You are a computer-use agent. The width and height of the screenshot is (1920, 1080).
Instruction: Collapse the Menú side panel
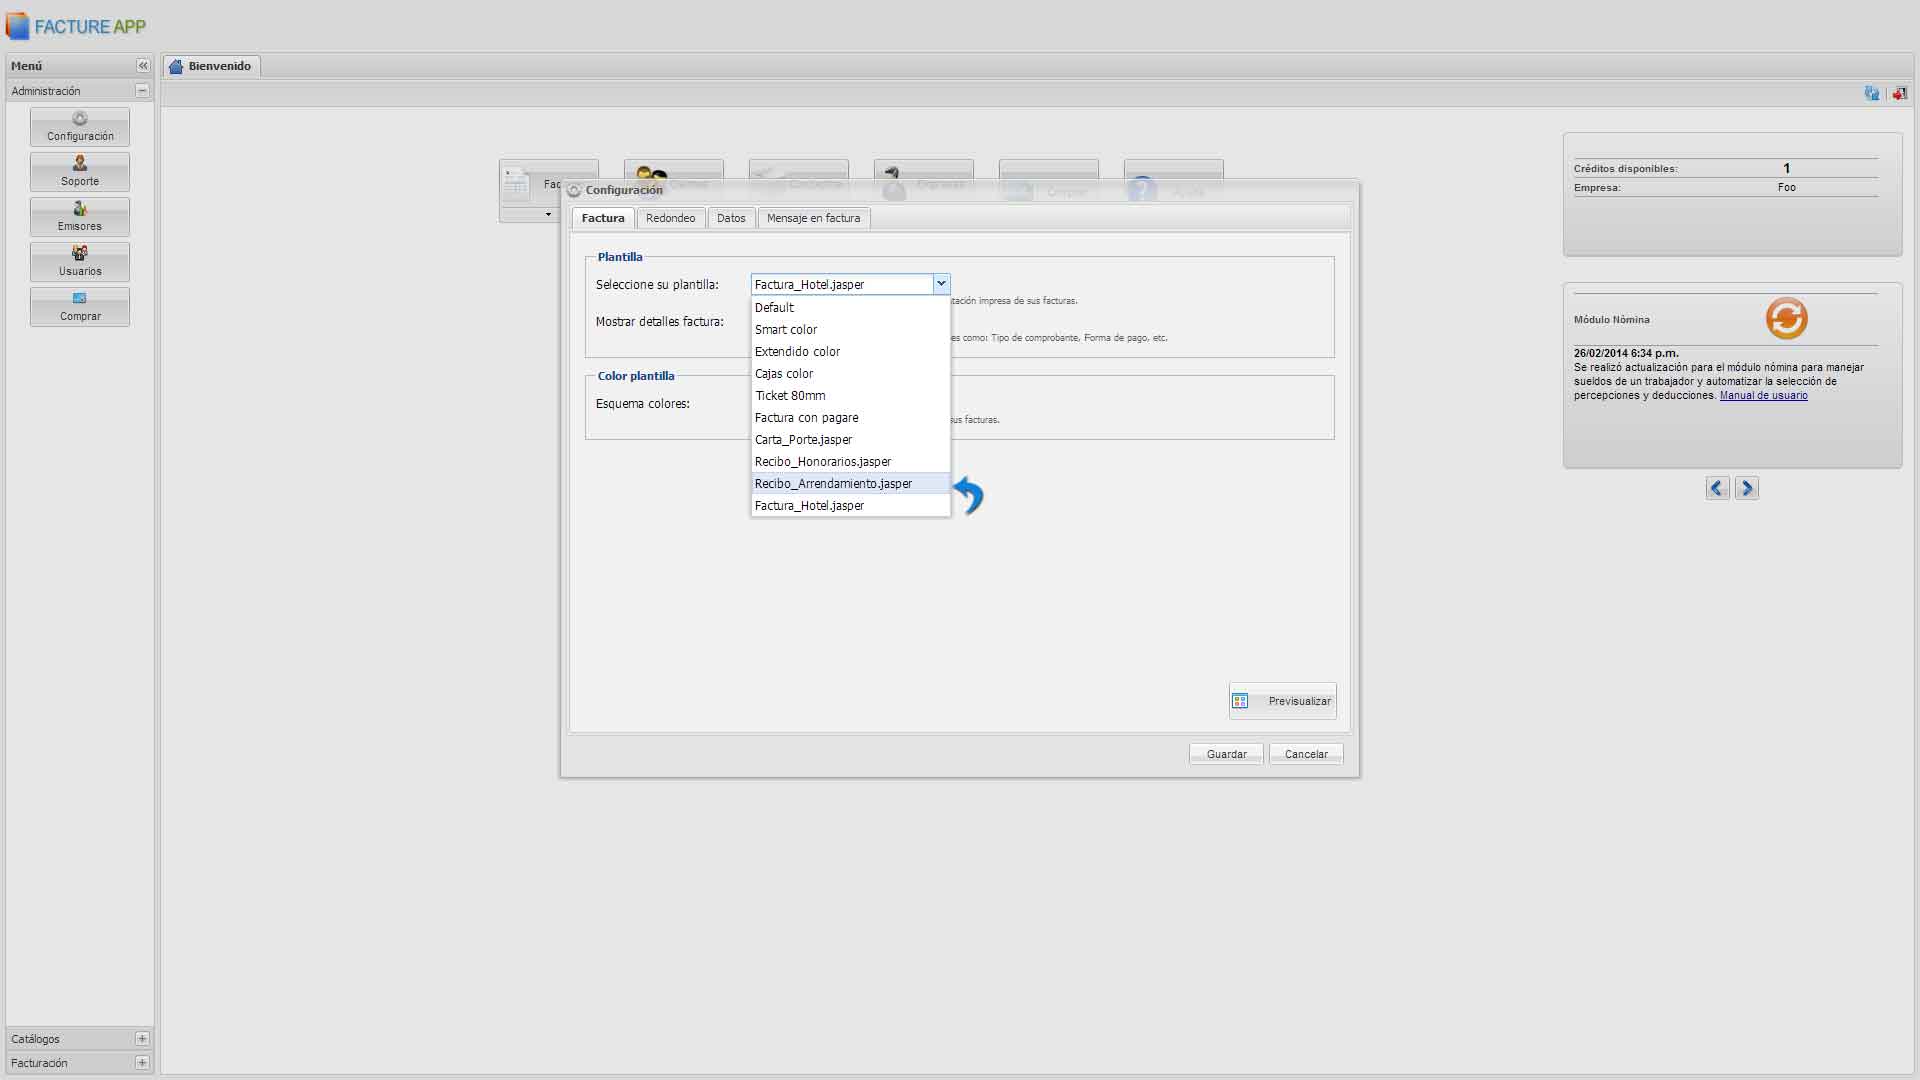point(142,66)
